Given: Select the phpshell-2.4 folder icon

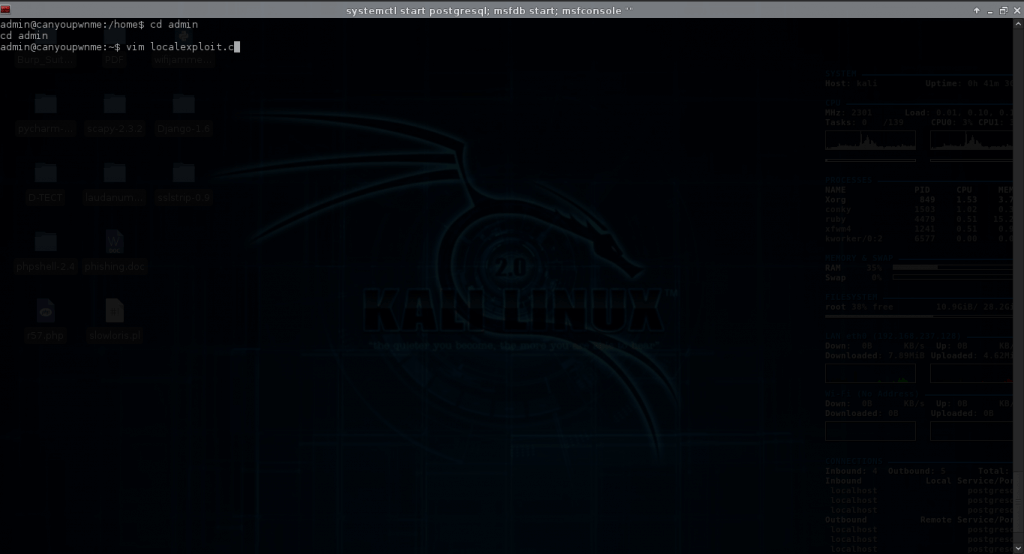Looking at the screenshot, I should 46,242.
